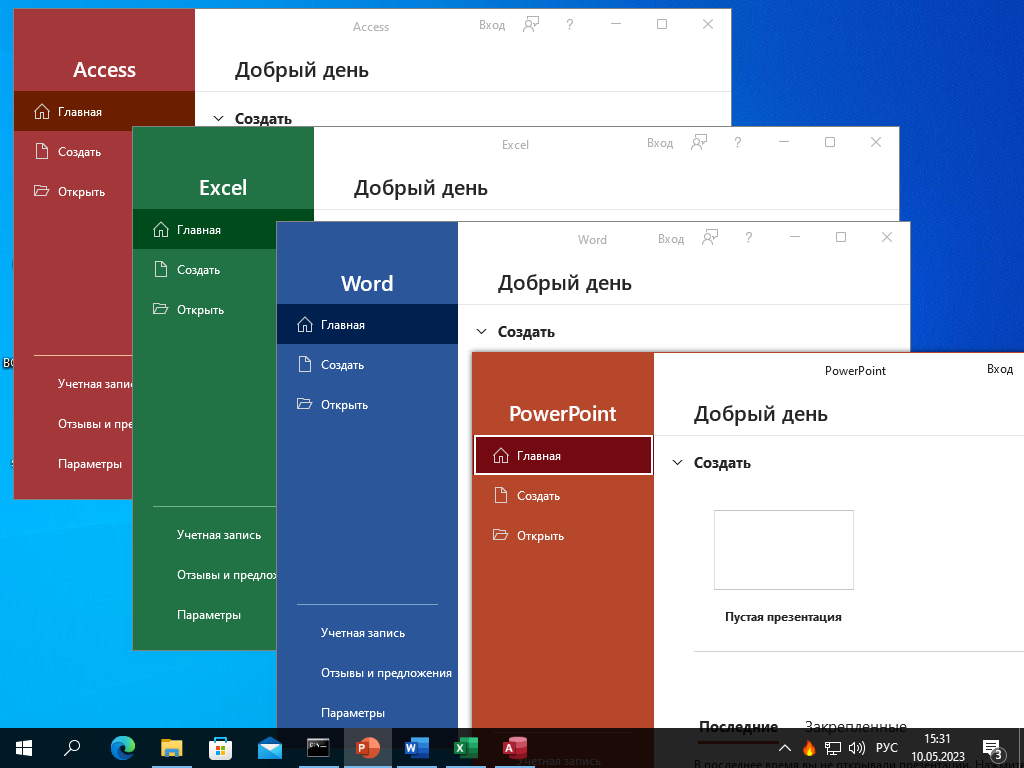Sign in via Вход in the Excel window

660,143
